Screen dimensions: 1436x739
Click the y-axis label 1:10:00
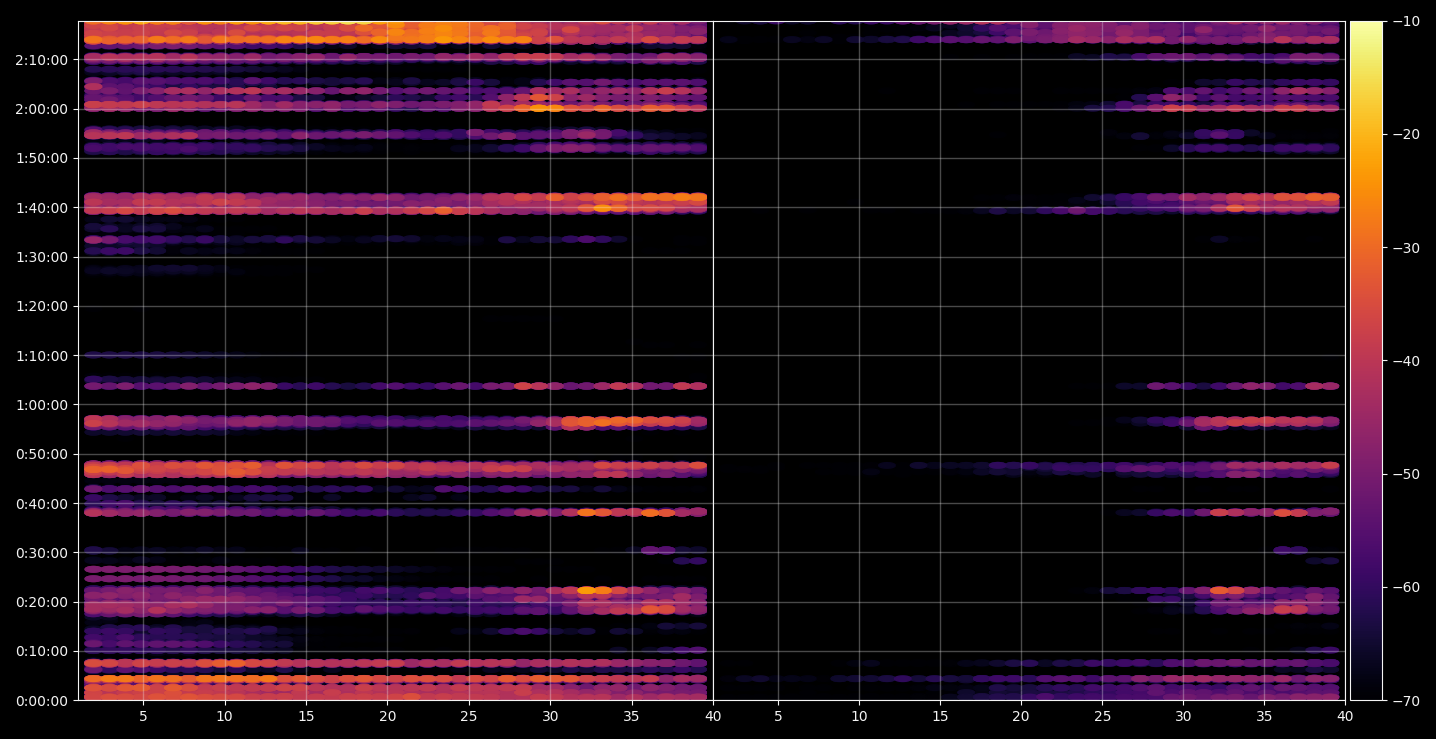click(x=42, y=356)
